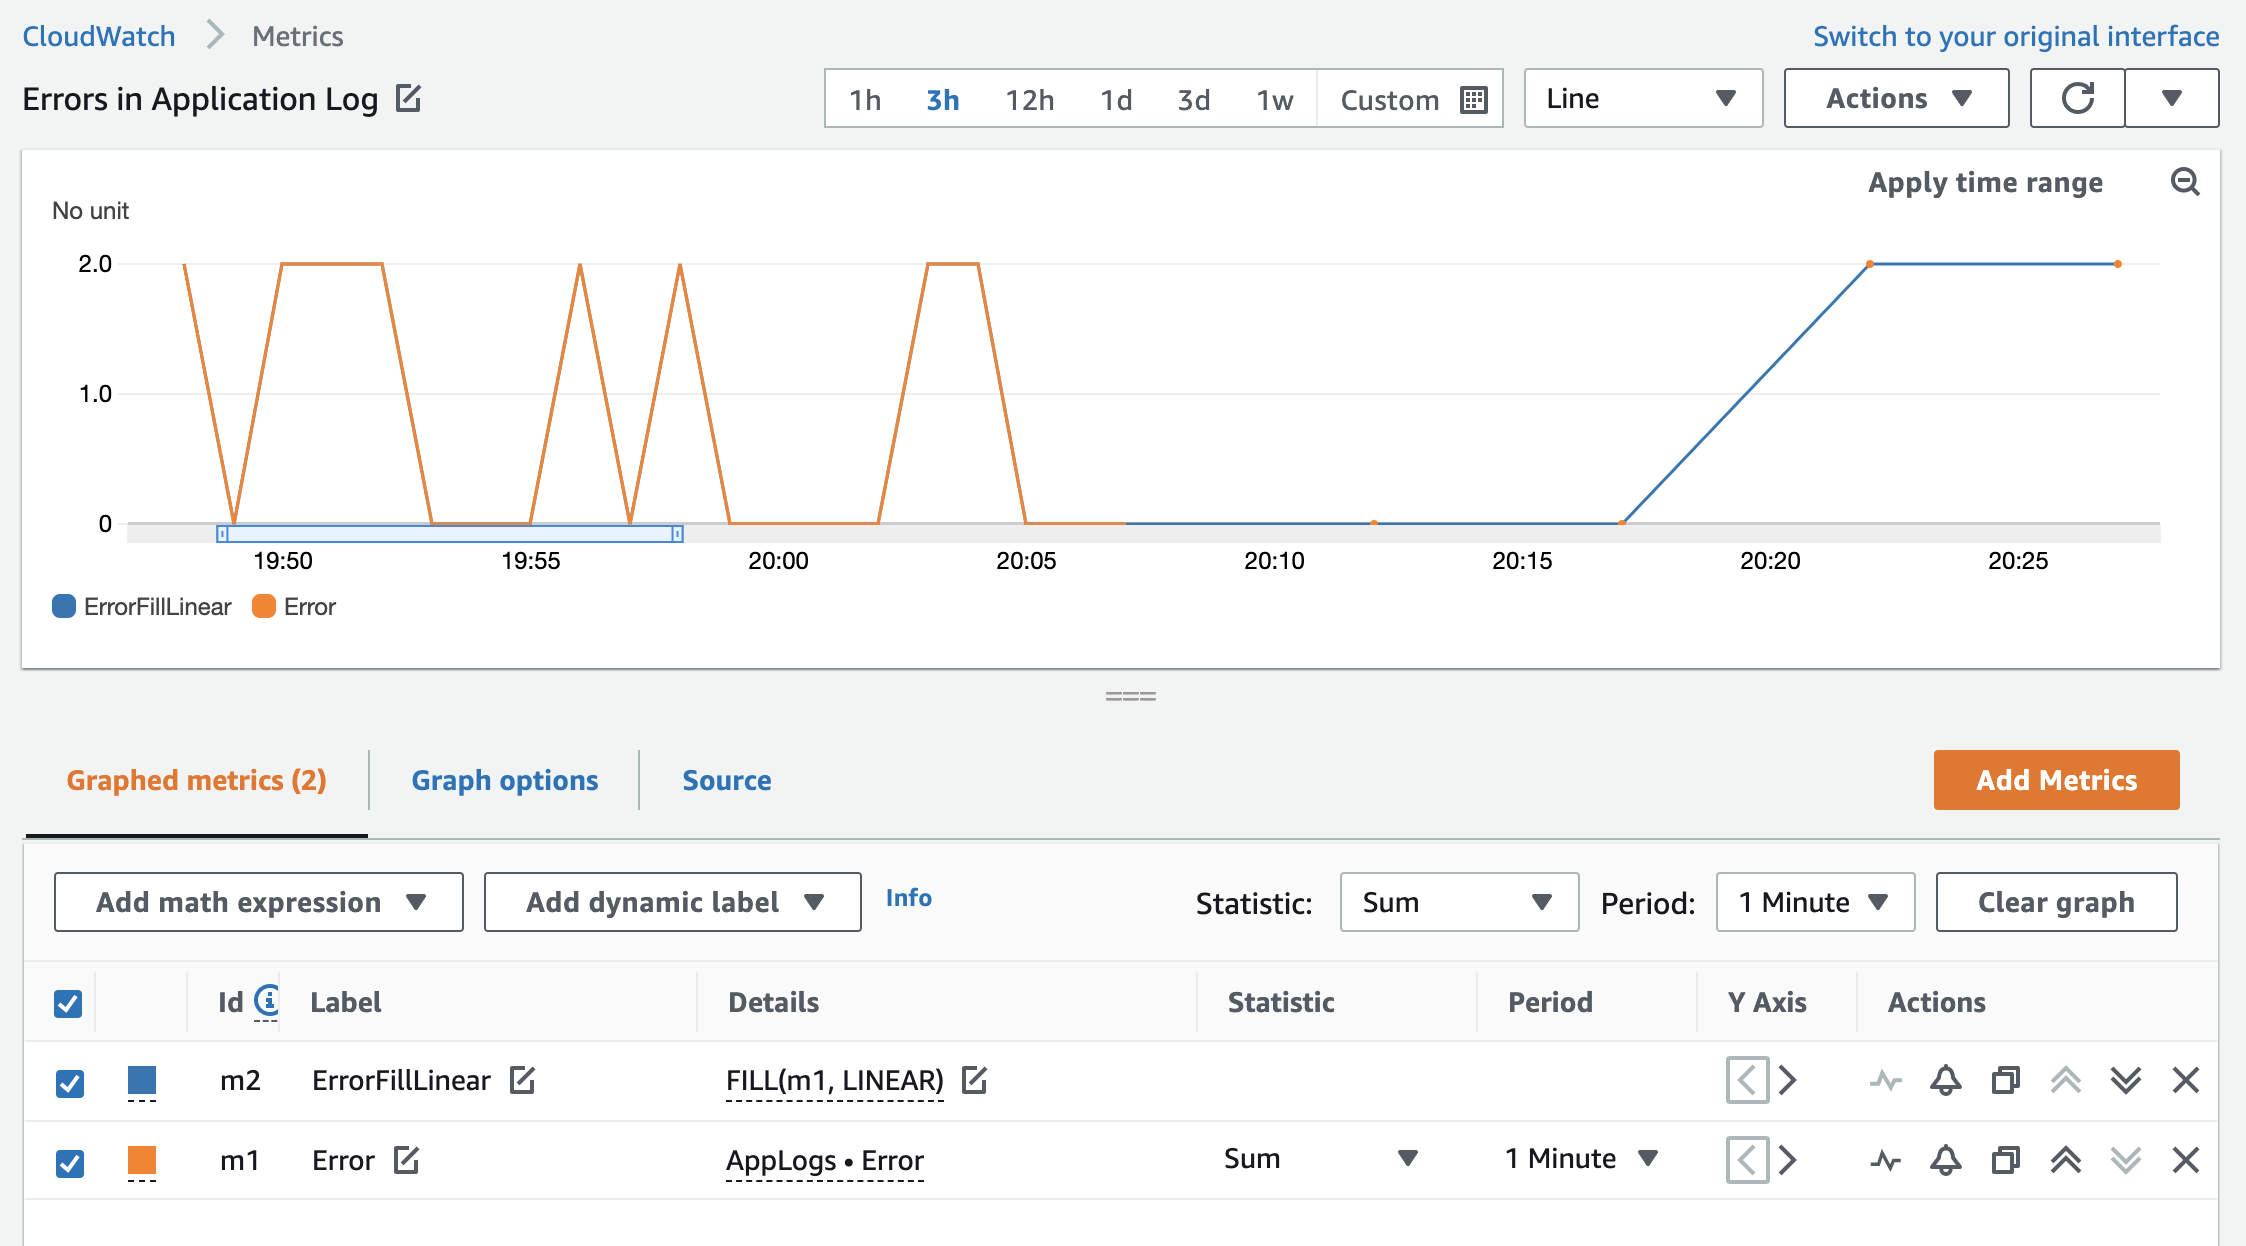
Task: Click the Add Metrics button
Action: (x=2056, y=780)
